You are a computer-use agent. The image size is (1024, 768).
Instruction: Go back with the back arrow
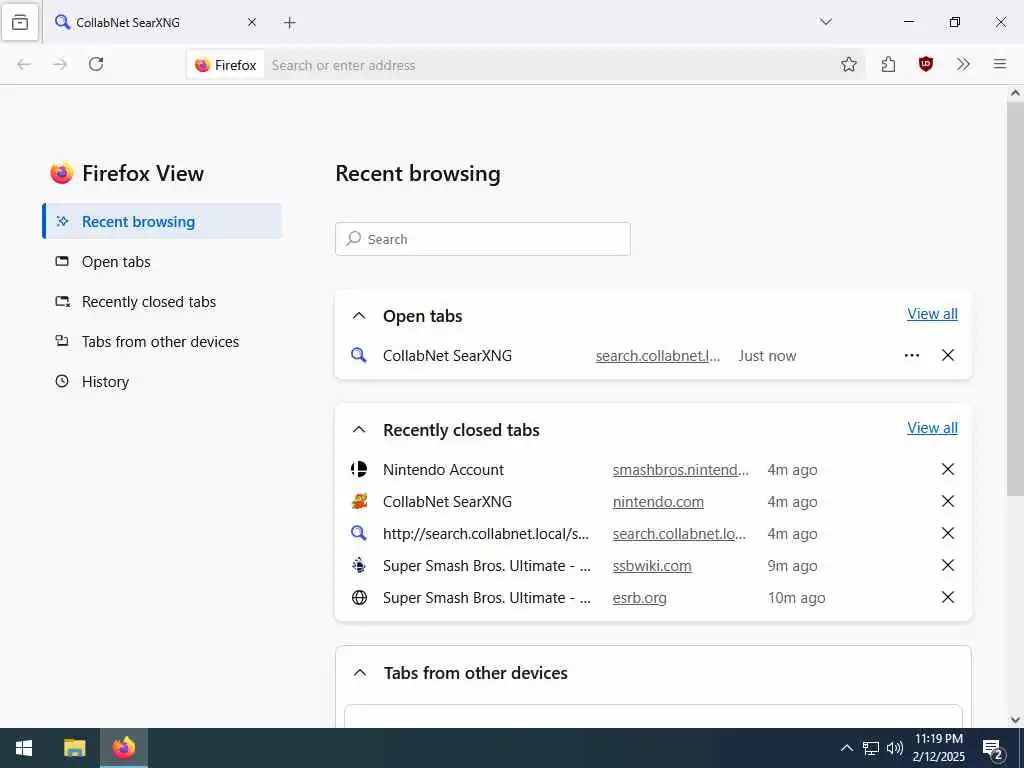[x=24, y=64]
